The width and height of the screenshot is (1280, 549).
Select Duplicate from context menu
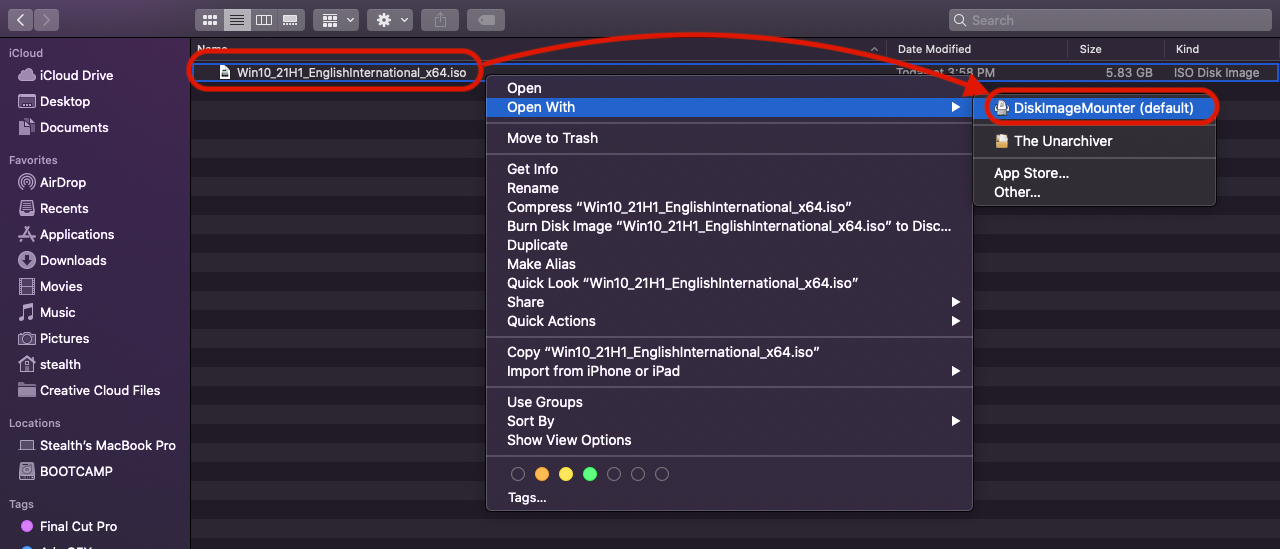tap(729, 245)
